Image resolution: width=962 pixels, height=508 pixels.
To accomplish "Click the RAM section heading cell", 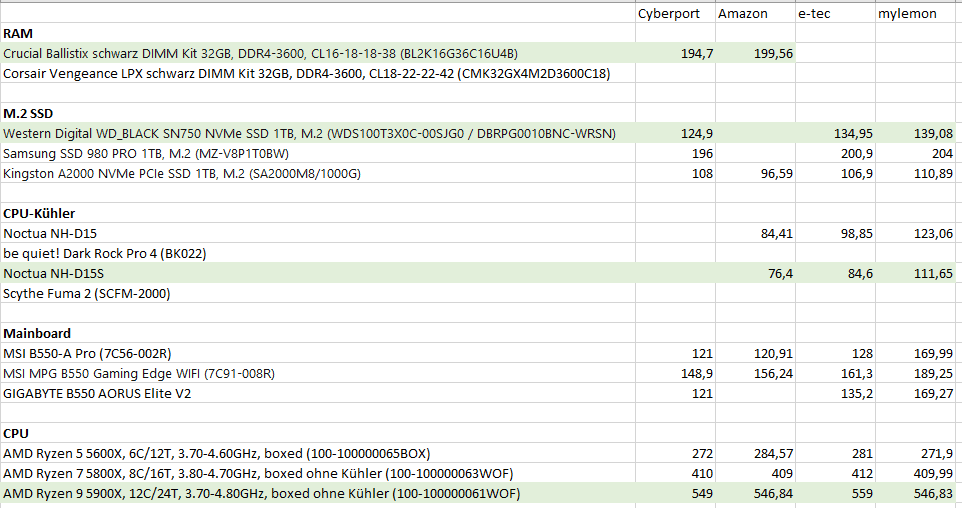I will [318, 33].
